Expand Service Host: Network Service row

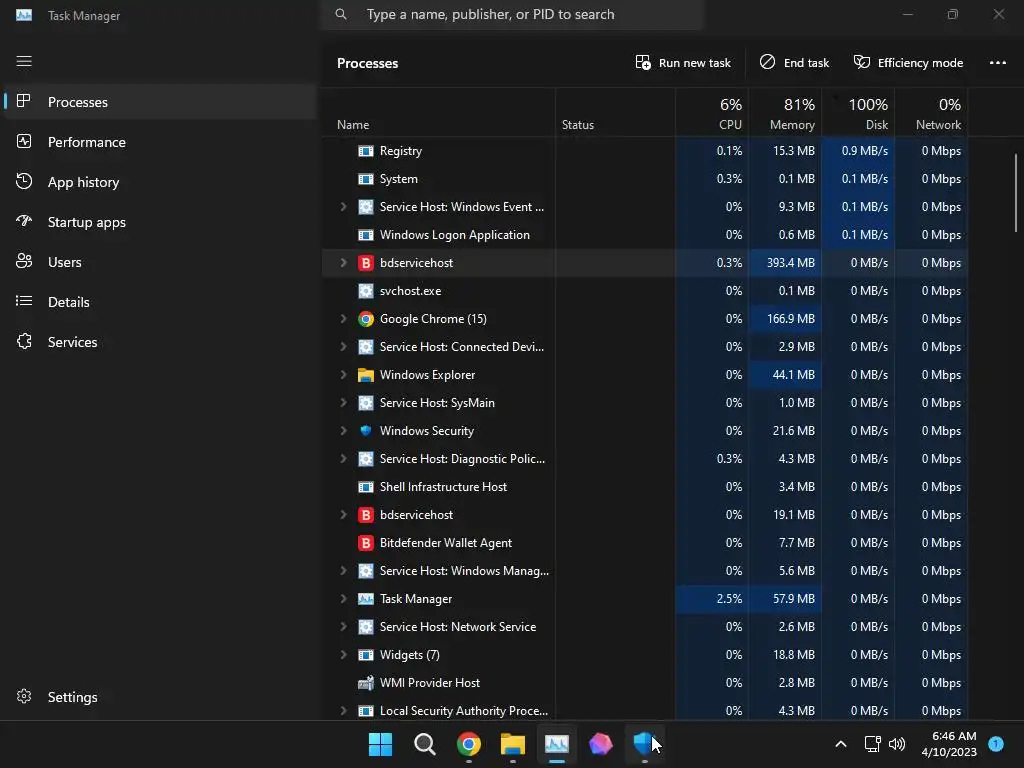[344, 627]
